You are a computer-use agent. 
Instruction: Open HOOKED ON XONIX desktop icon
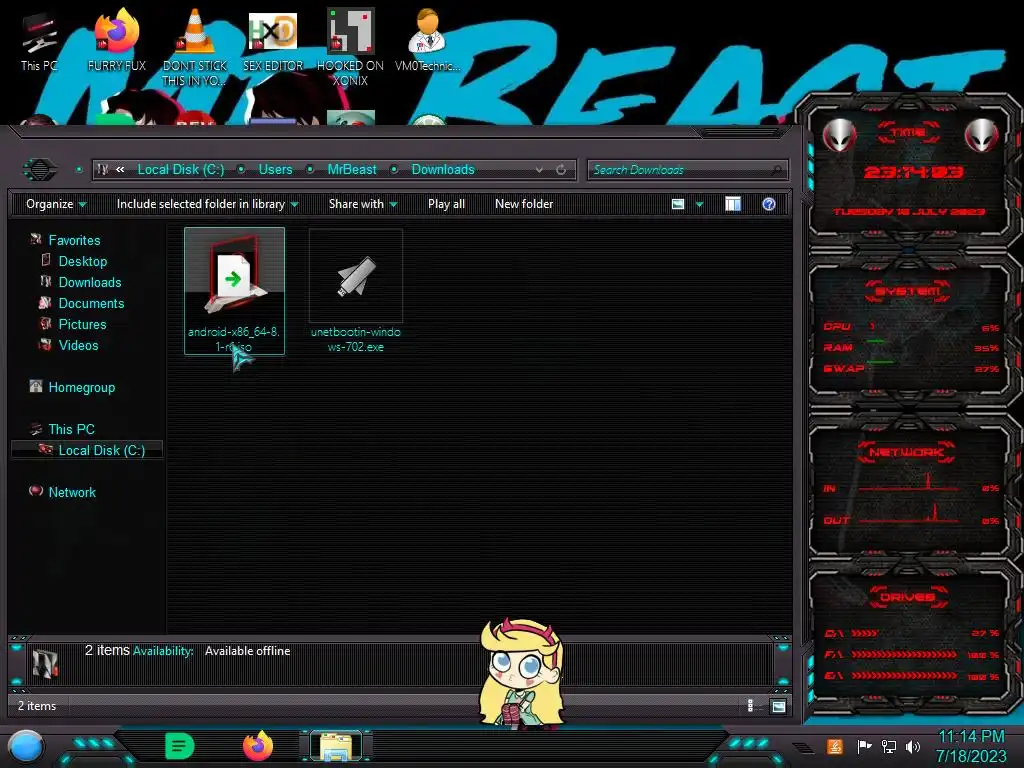[x=350, y=47]
